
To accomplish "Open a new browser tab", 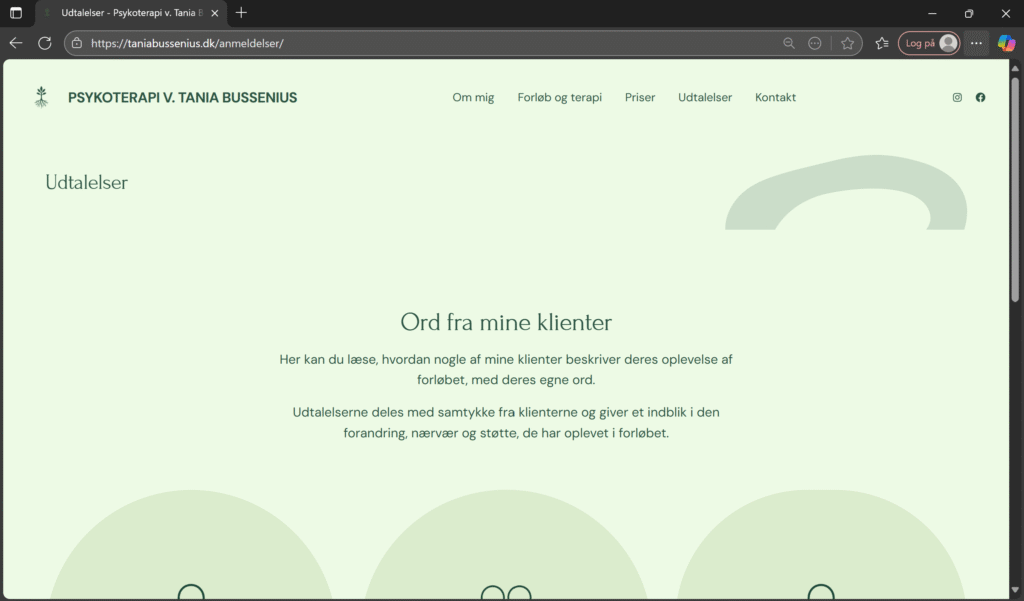I will [x=241, y=12].
